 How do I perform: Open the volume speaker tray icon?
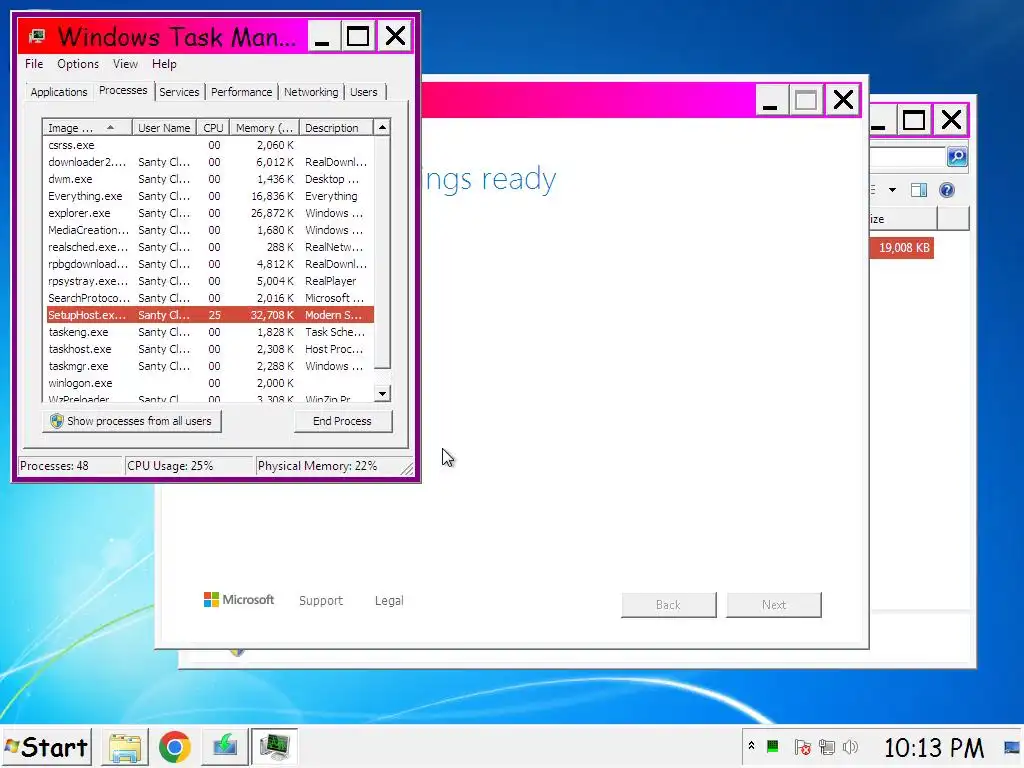click(850, 746)
